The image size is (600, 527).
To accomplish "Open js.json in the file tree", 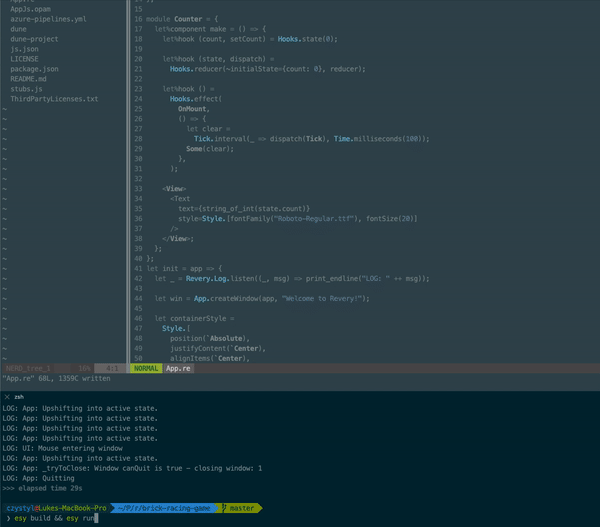I will (x=24, y=49).
